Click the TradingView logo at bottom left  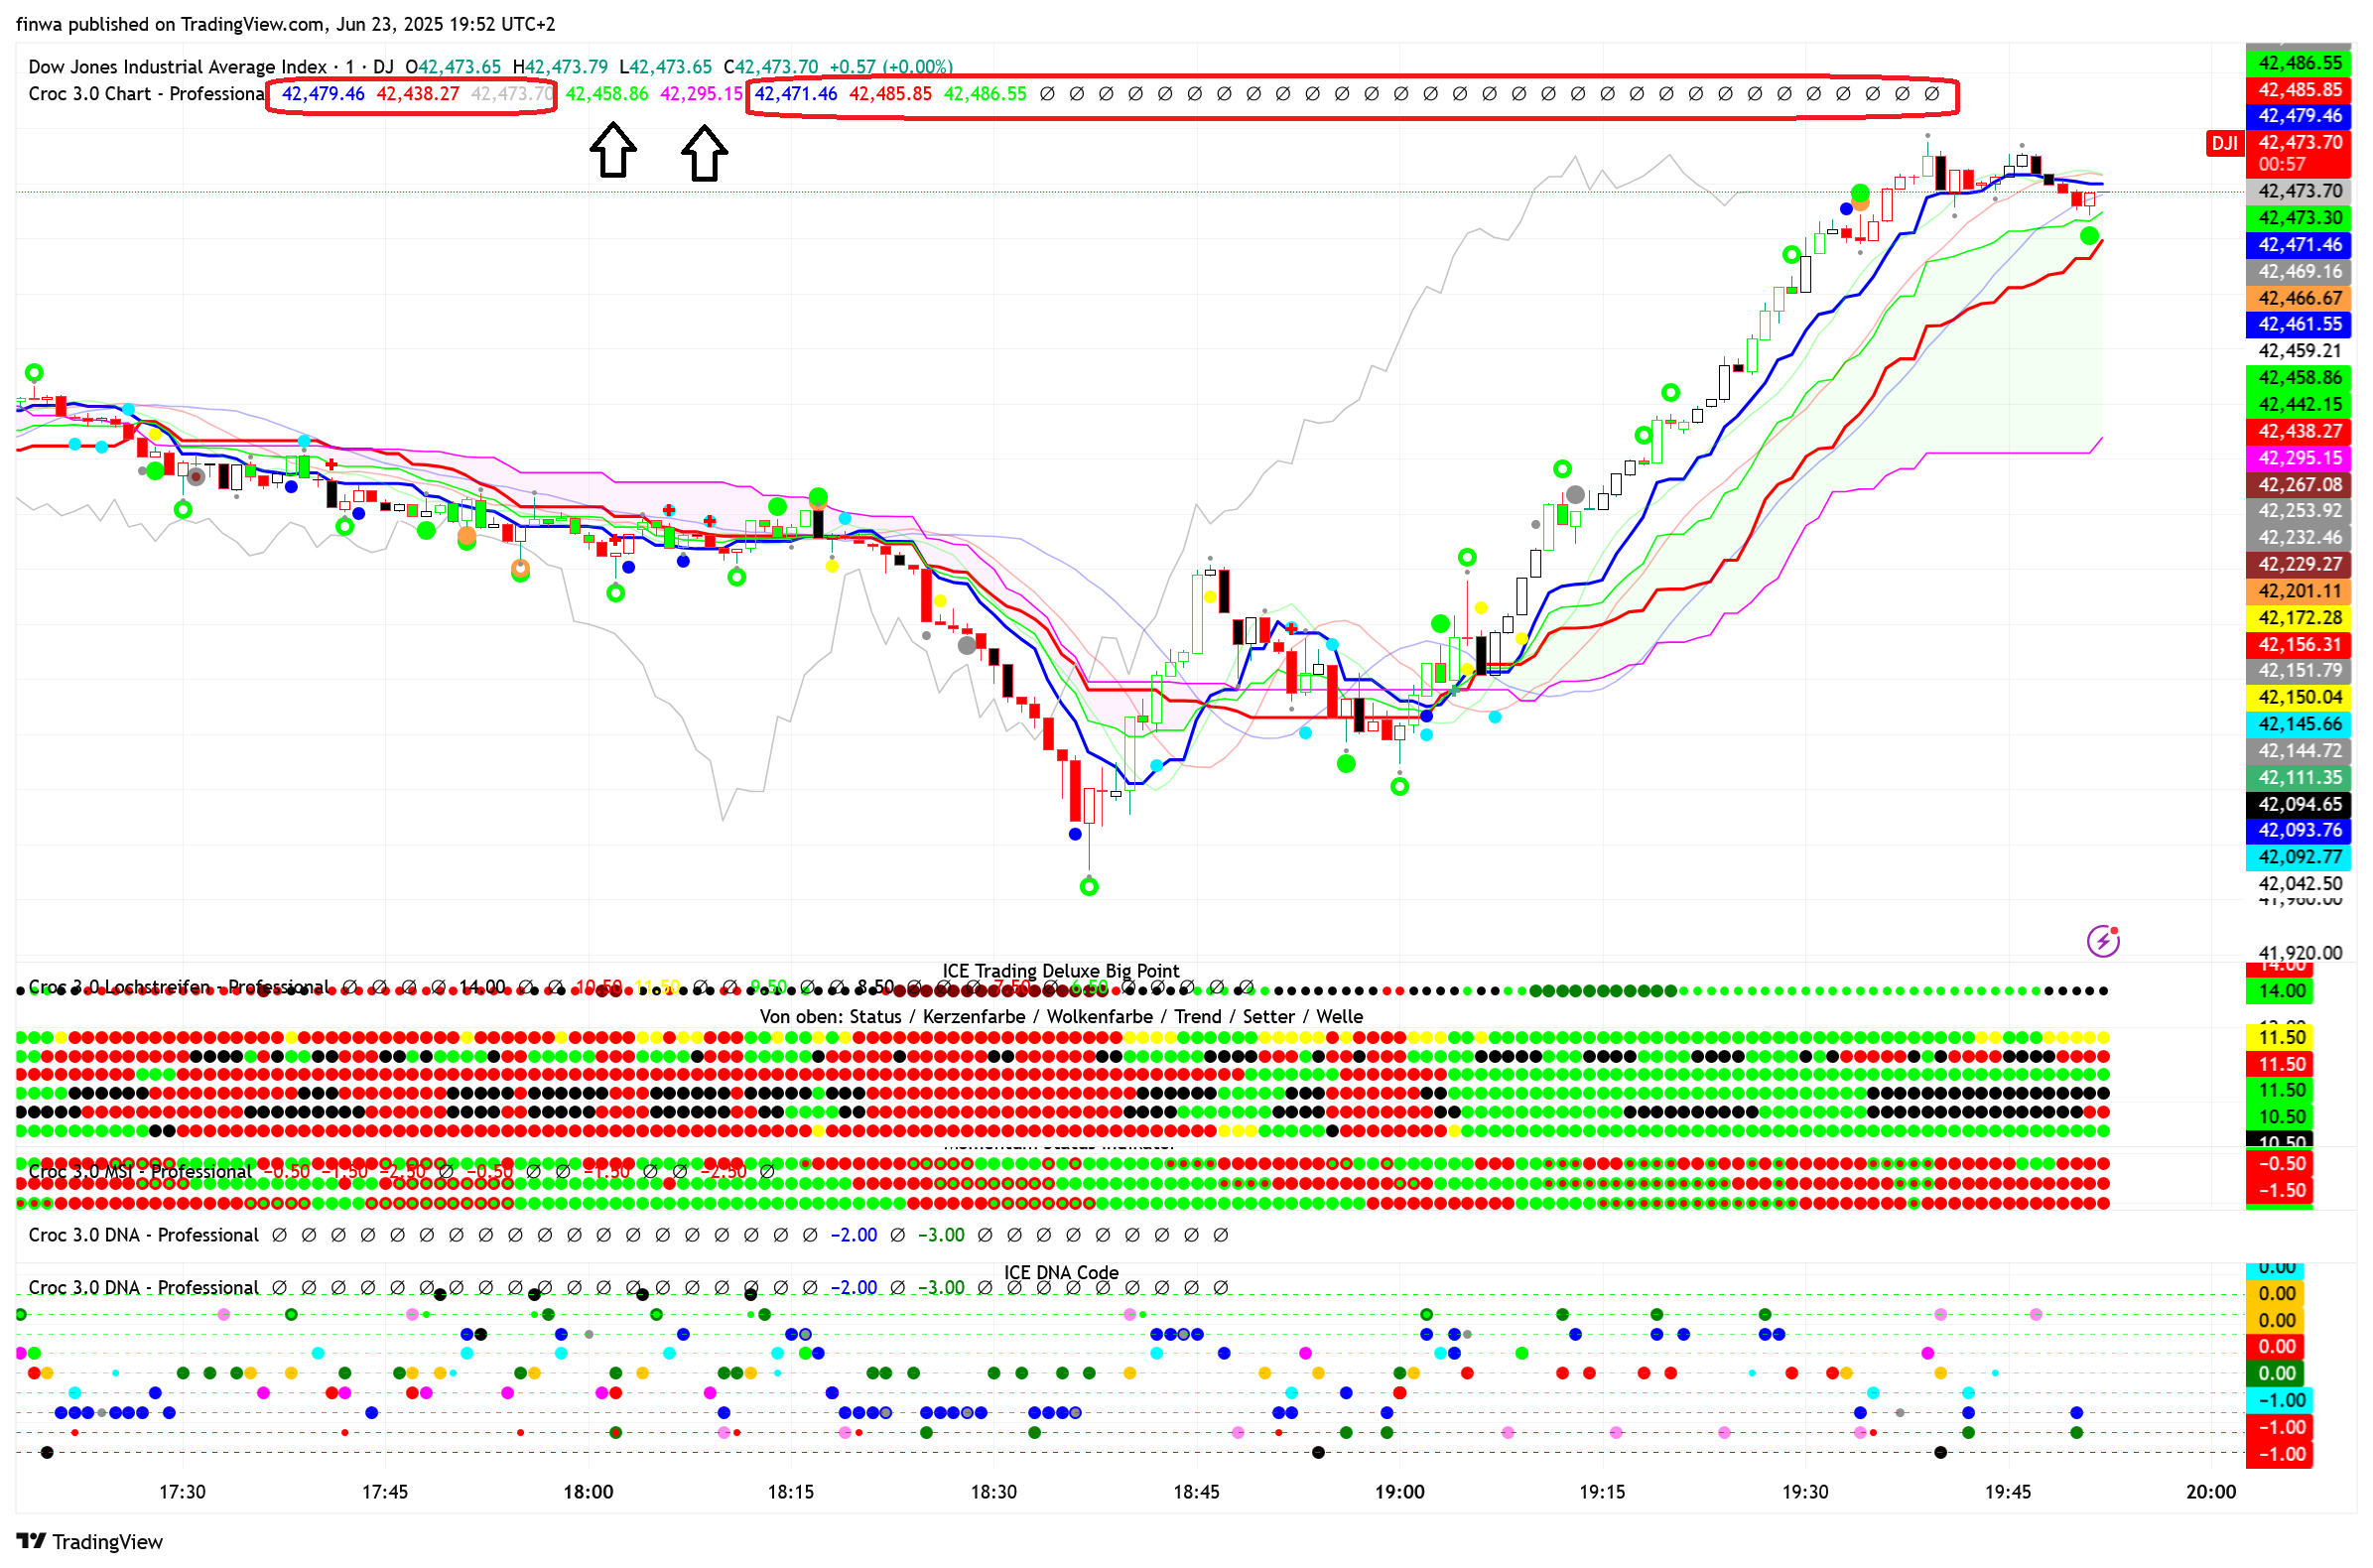tap(89, 1541)
